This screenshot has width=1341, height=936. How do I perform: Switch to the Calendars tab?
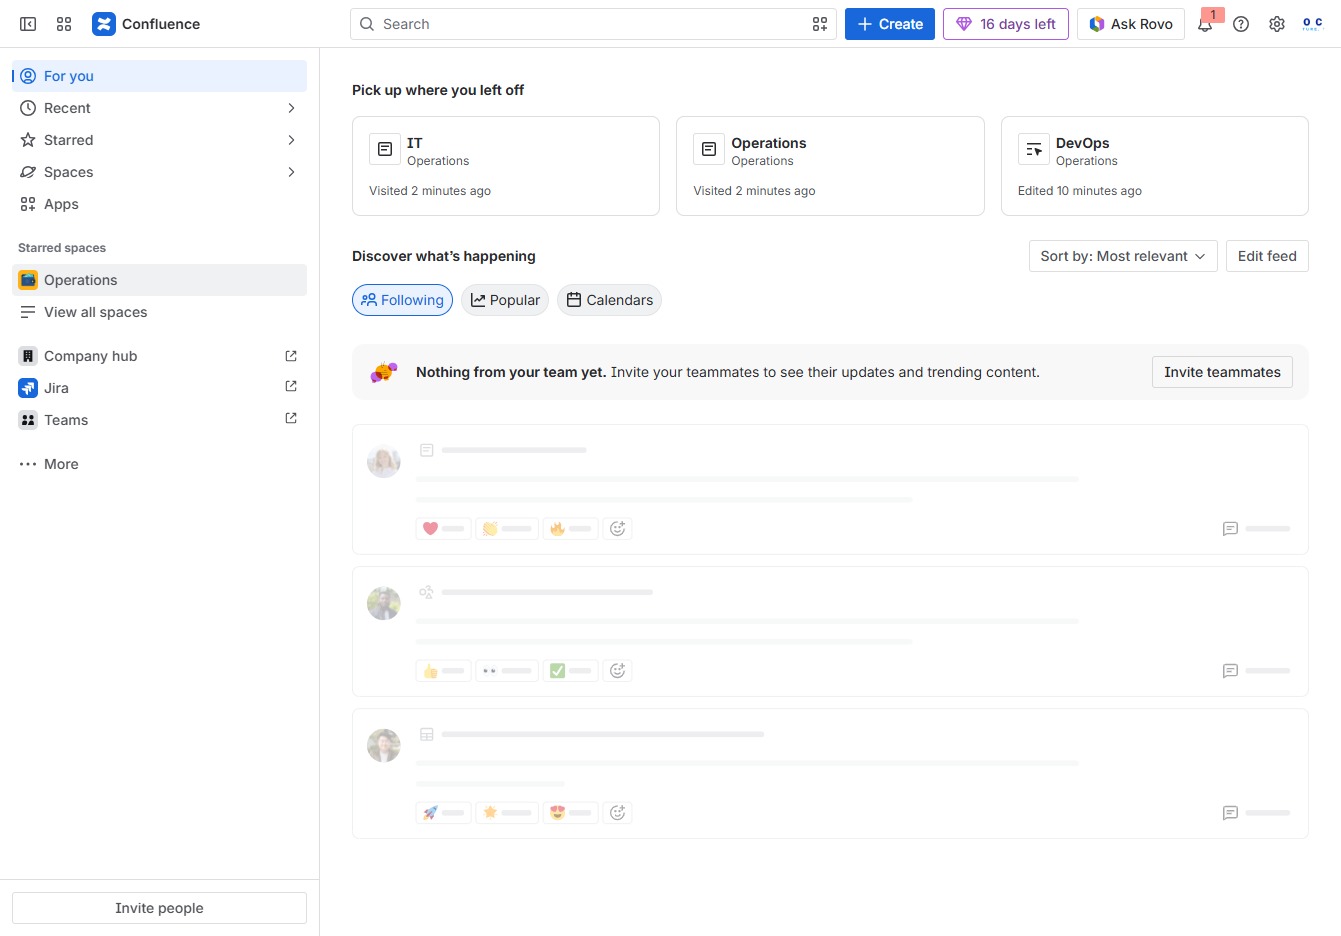coord(609,300)
